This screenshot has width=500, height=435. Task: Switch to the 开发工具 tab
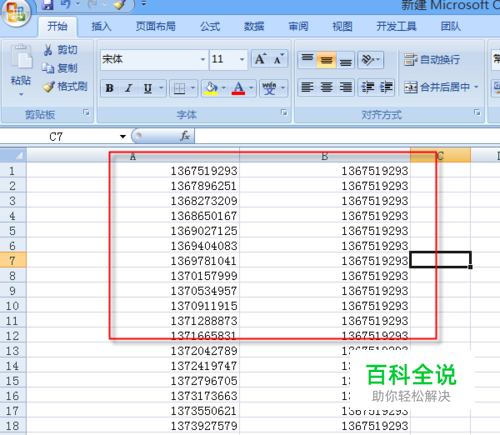tap(396, 26)
